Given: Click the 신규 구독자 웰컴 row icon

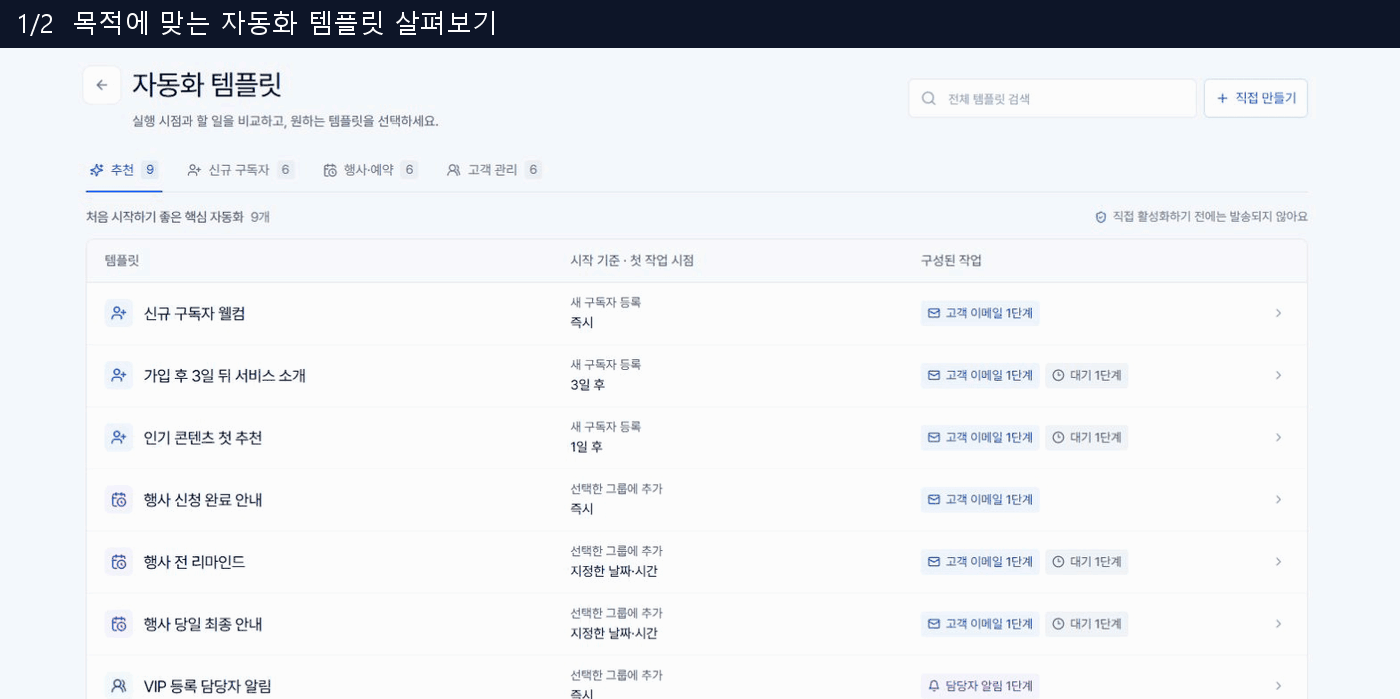Looking at the screenshot, I should [119, 313].
